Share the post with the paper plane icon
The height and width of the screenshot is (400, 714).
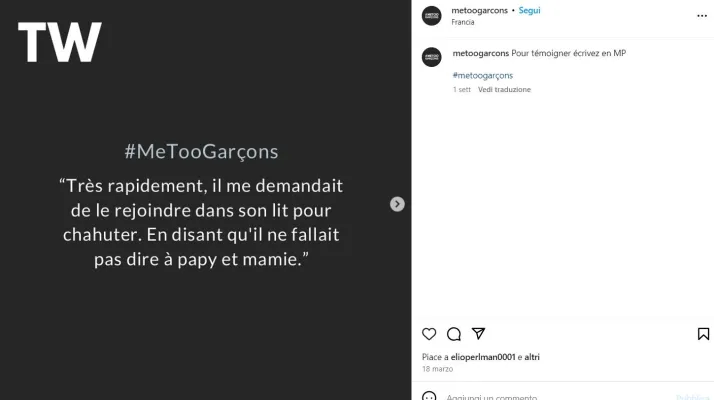tap(478, 334)
